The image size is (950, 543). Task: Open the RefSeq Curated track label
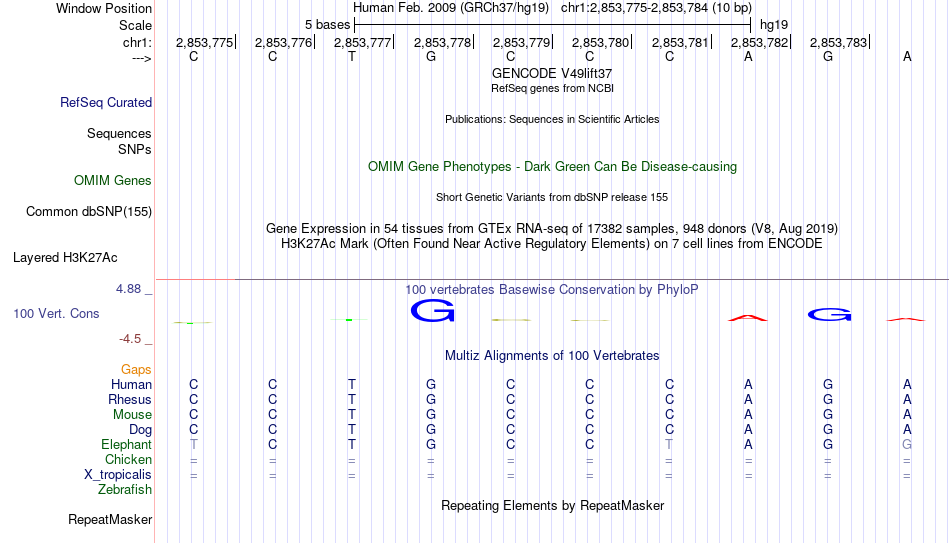[106, 102]
